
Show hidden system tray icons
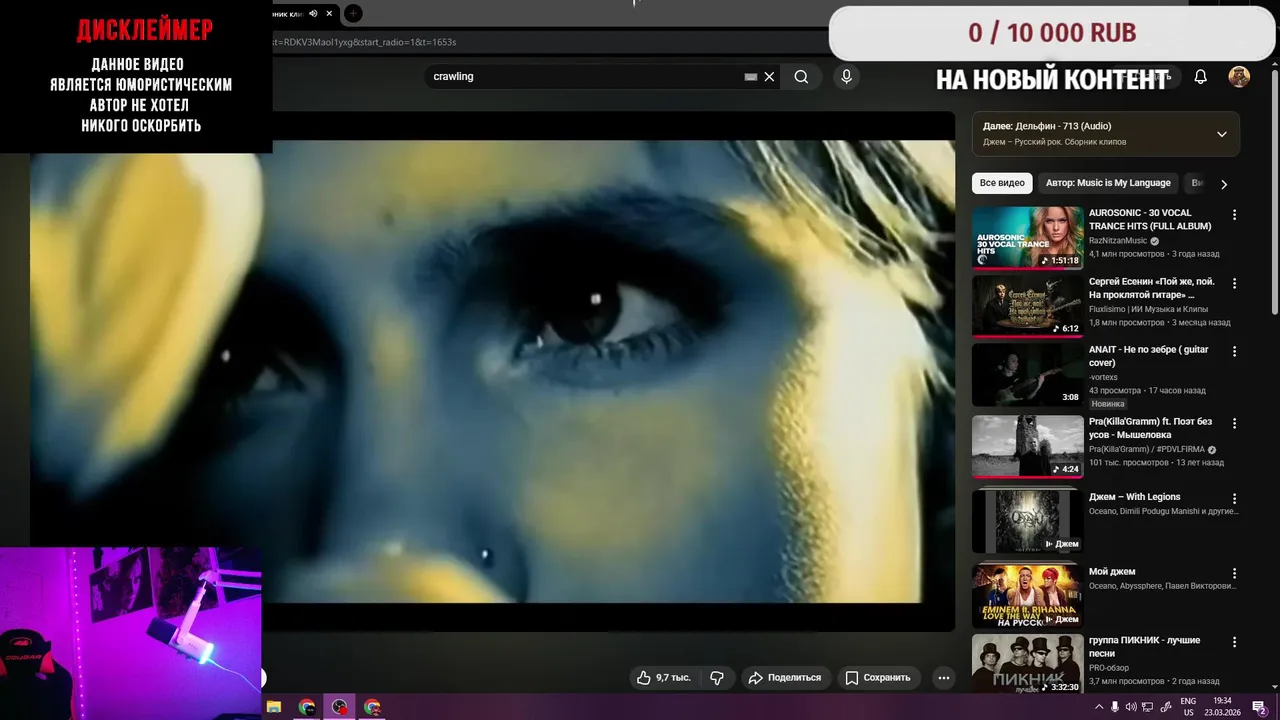[x=1100, y=707]
